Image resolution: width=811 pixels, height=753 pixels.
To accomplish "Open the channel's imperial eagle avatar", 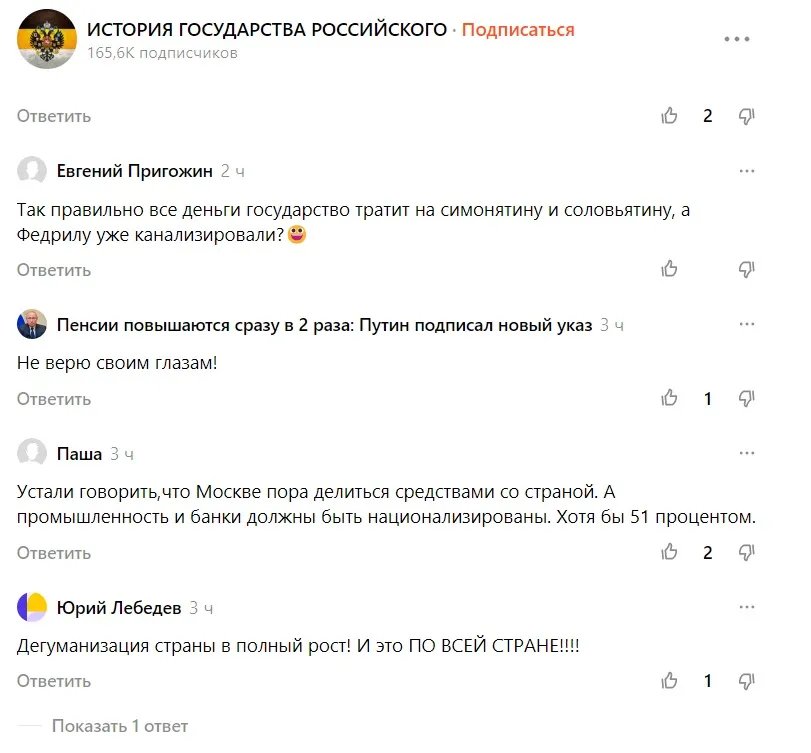I will [47, 39].
